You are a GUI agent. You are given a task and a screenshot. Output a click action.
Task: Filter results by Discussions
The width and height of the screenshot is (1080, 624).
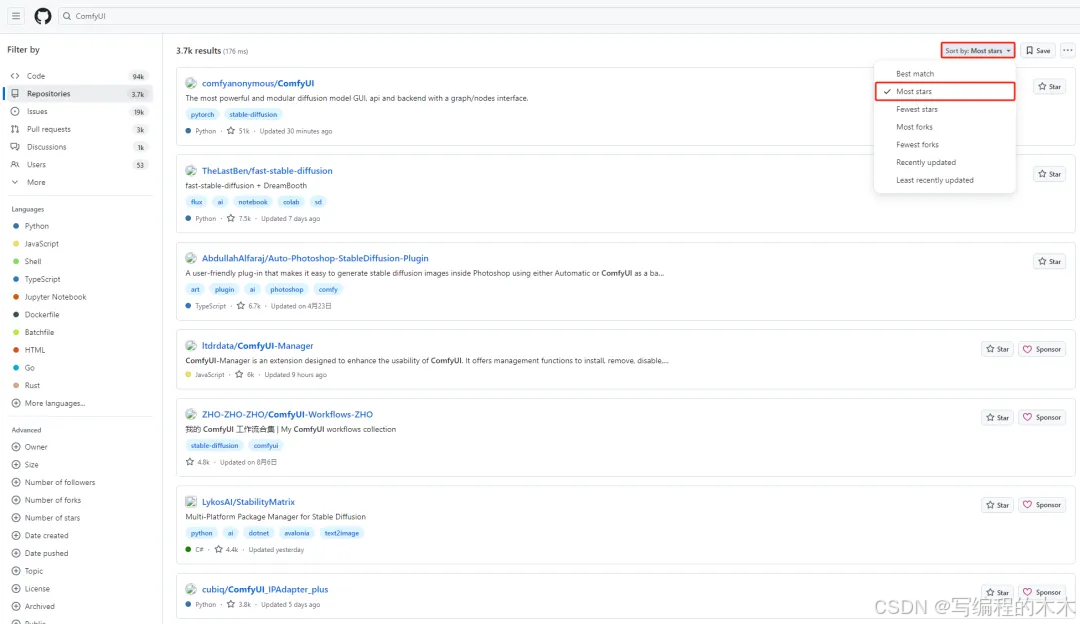point(78,147)
